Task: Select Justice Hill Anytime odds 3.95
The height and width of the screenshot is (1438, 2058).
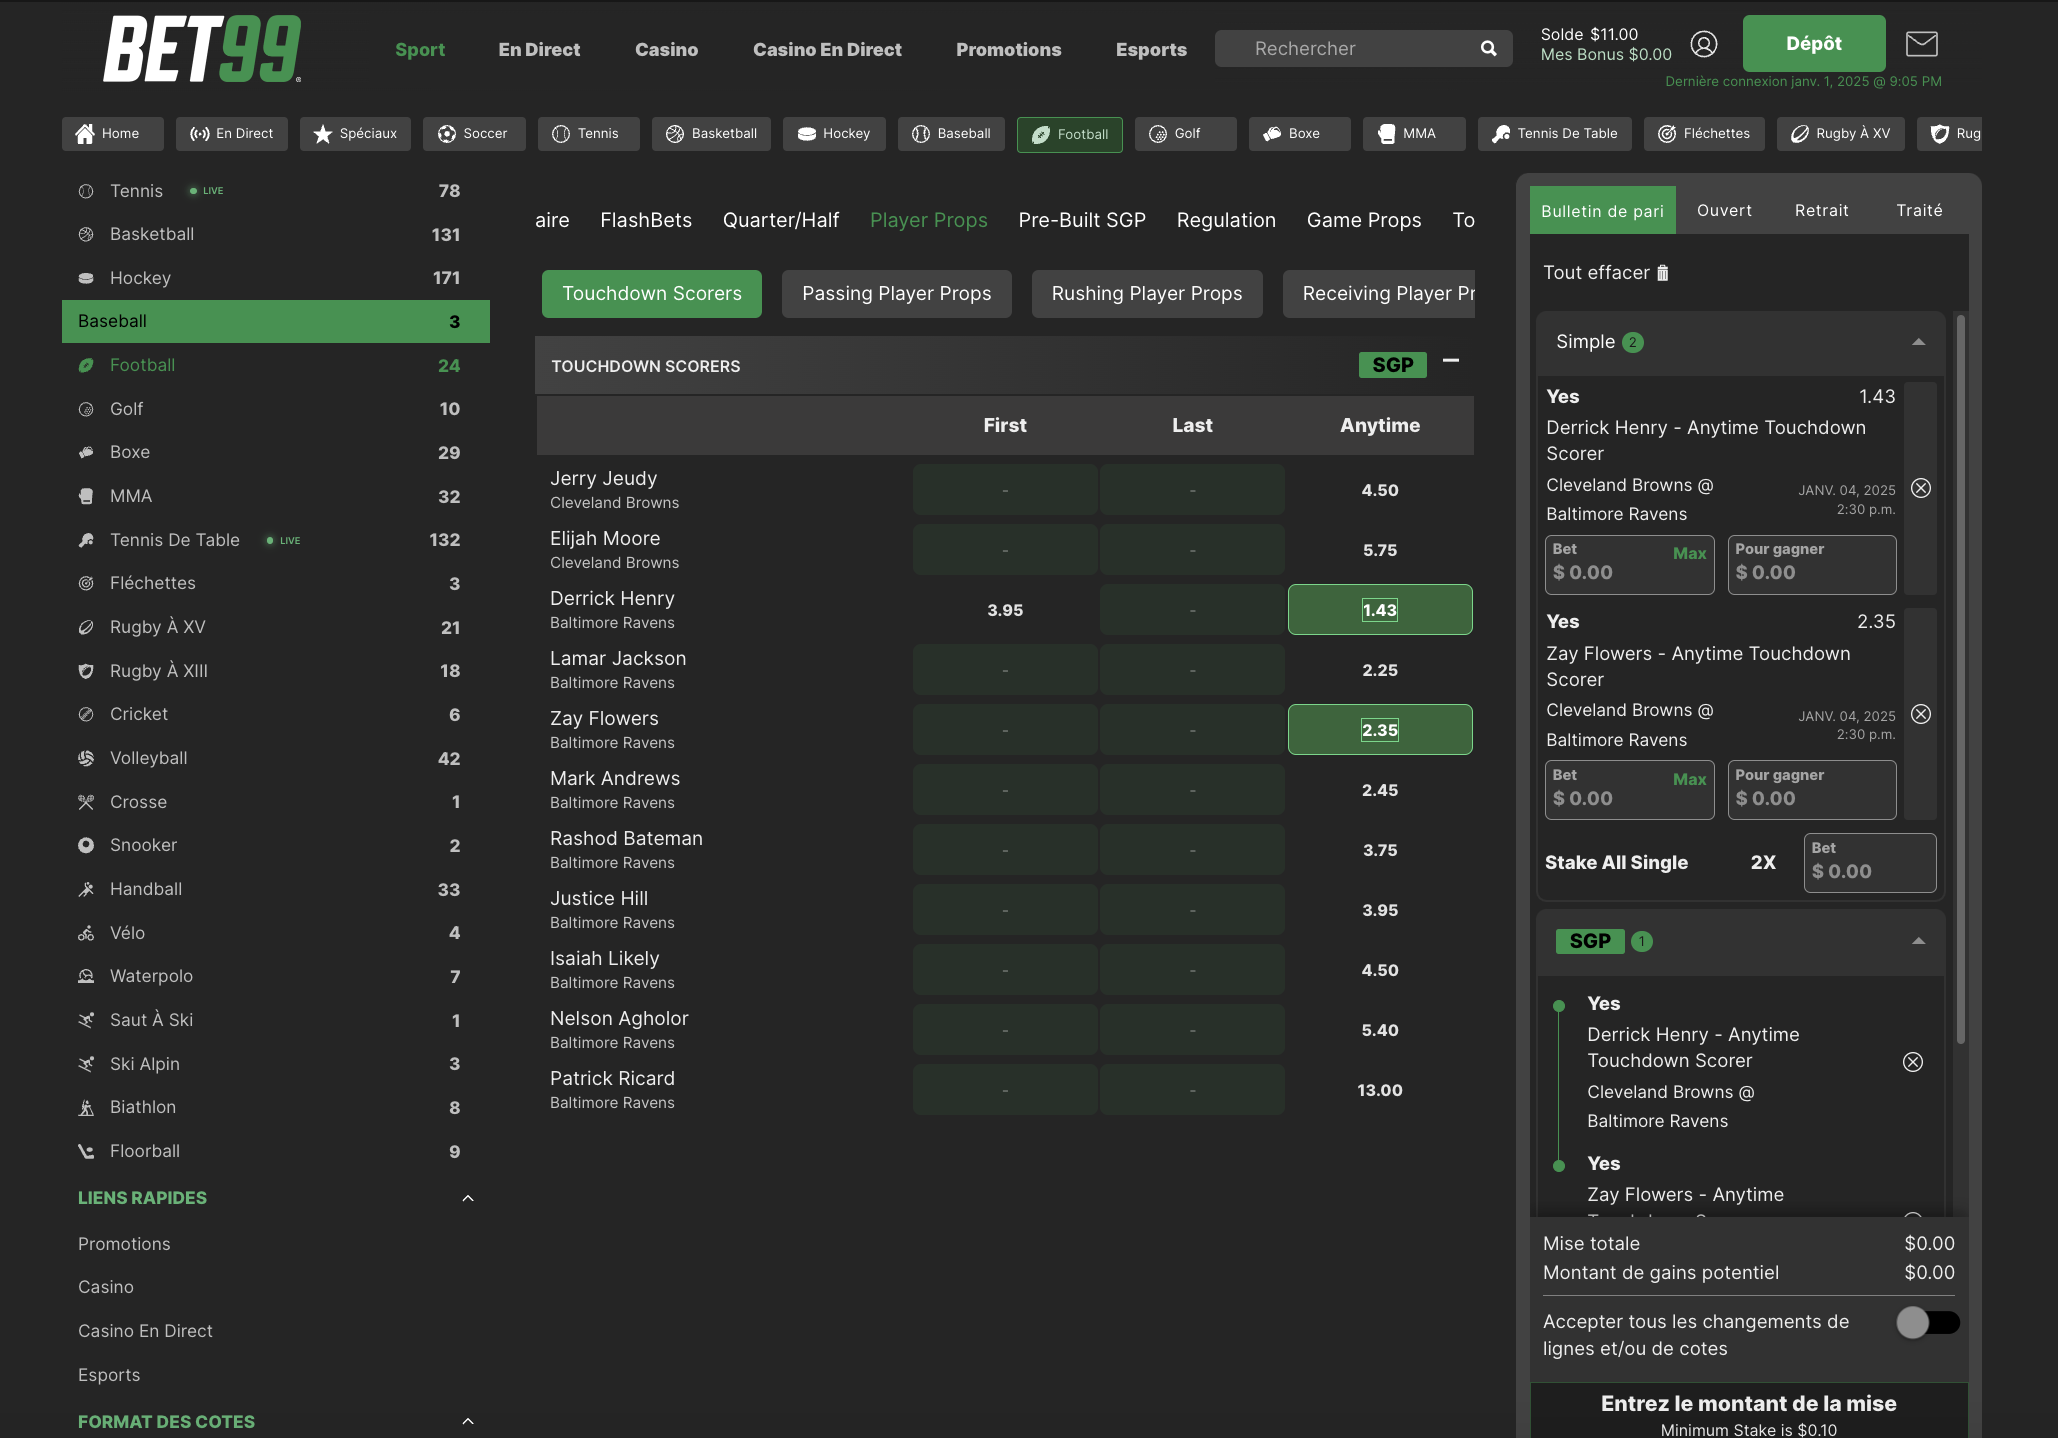Action: pos(1380,910)
